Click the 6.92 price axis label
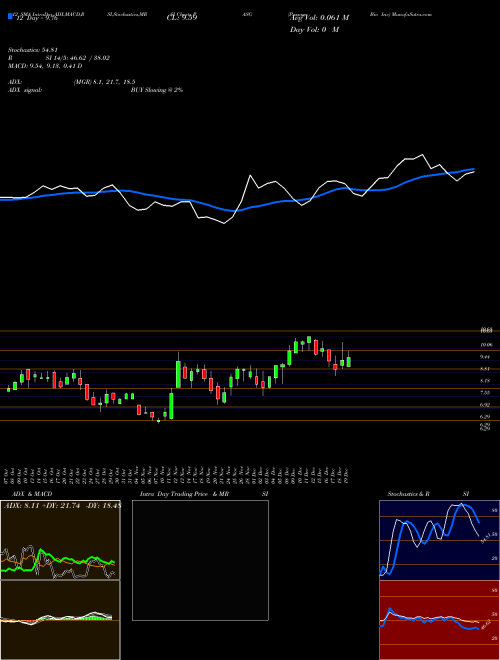This screenshot has height=660, width=500. pos(486,405)
